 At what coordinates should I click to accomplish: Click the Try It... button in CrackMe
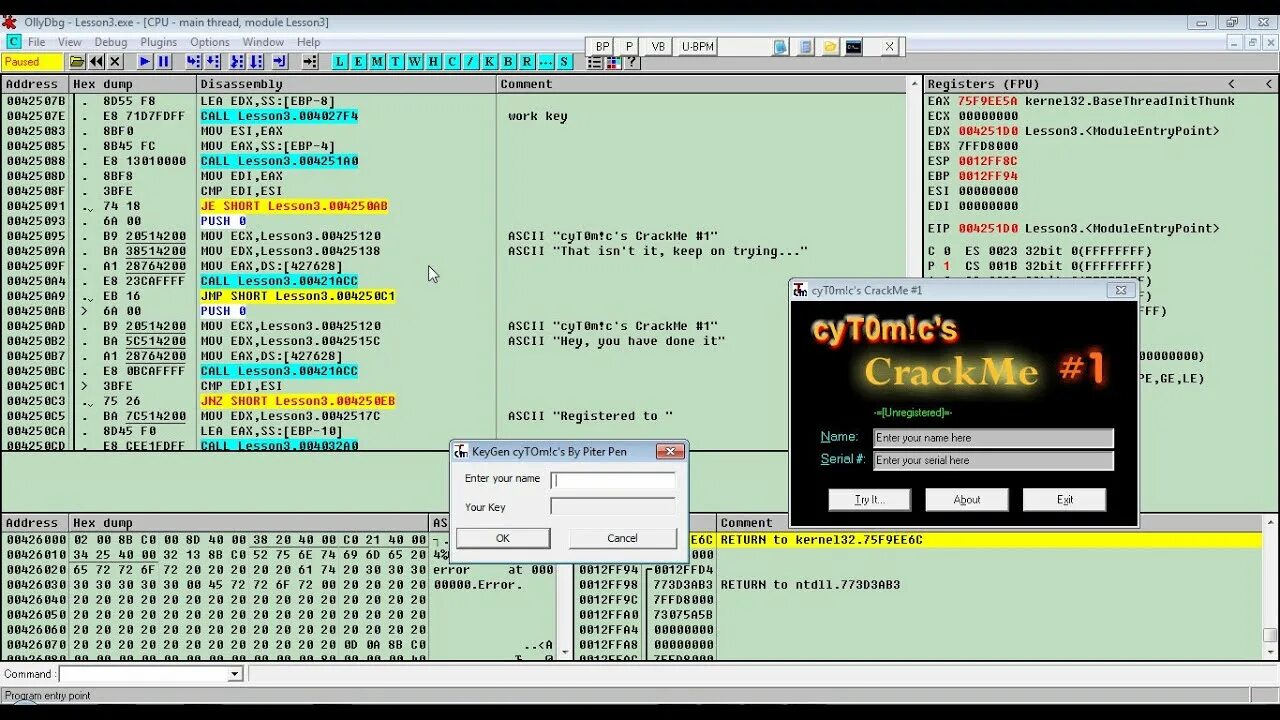[x=869, y=500]
